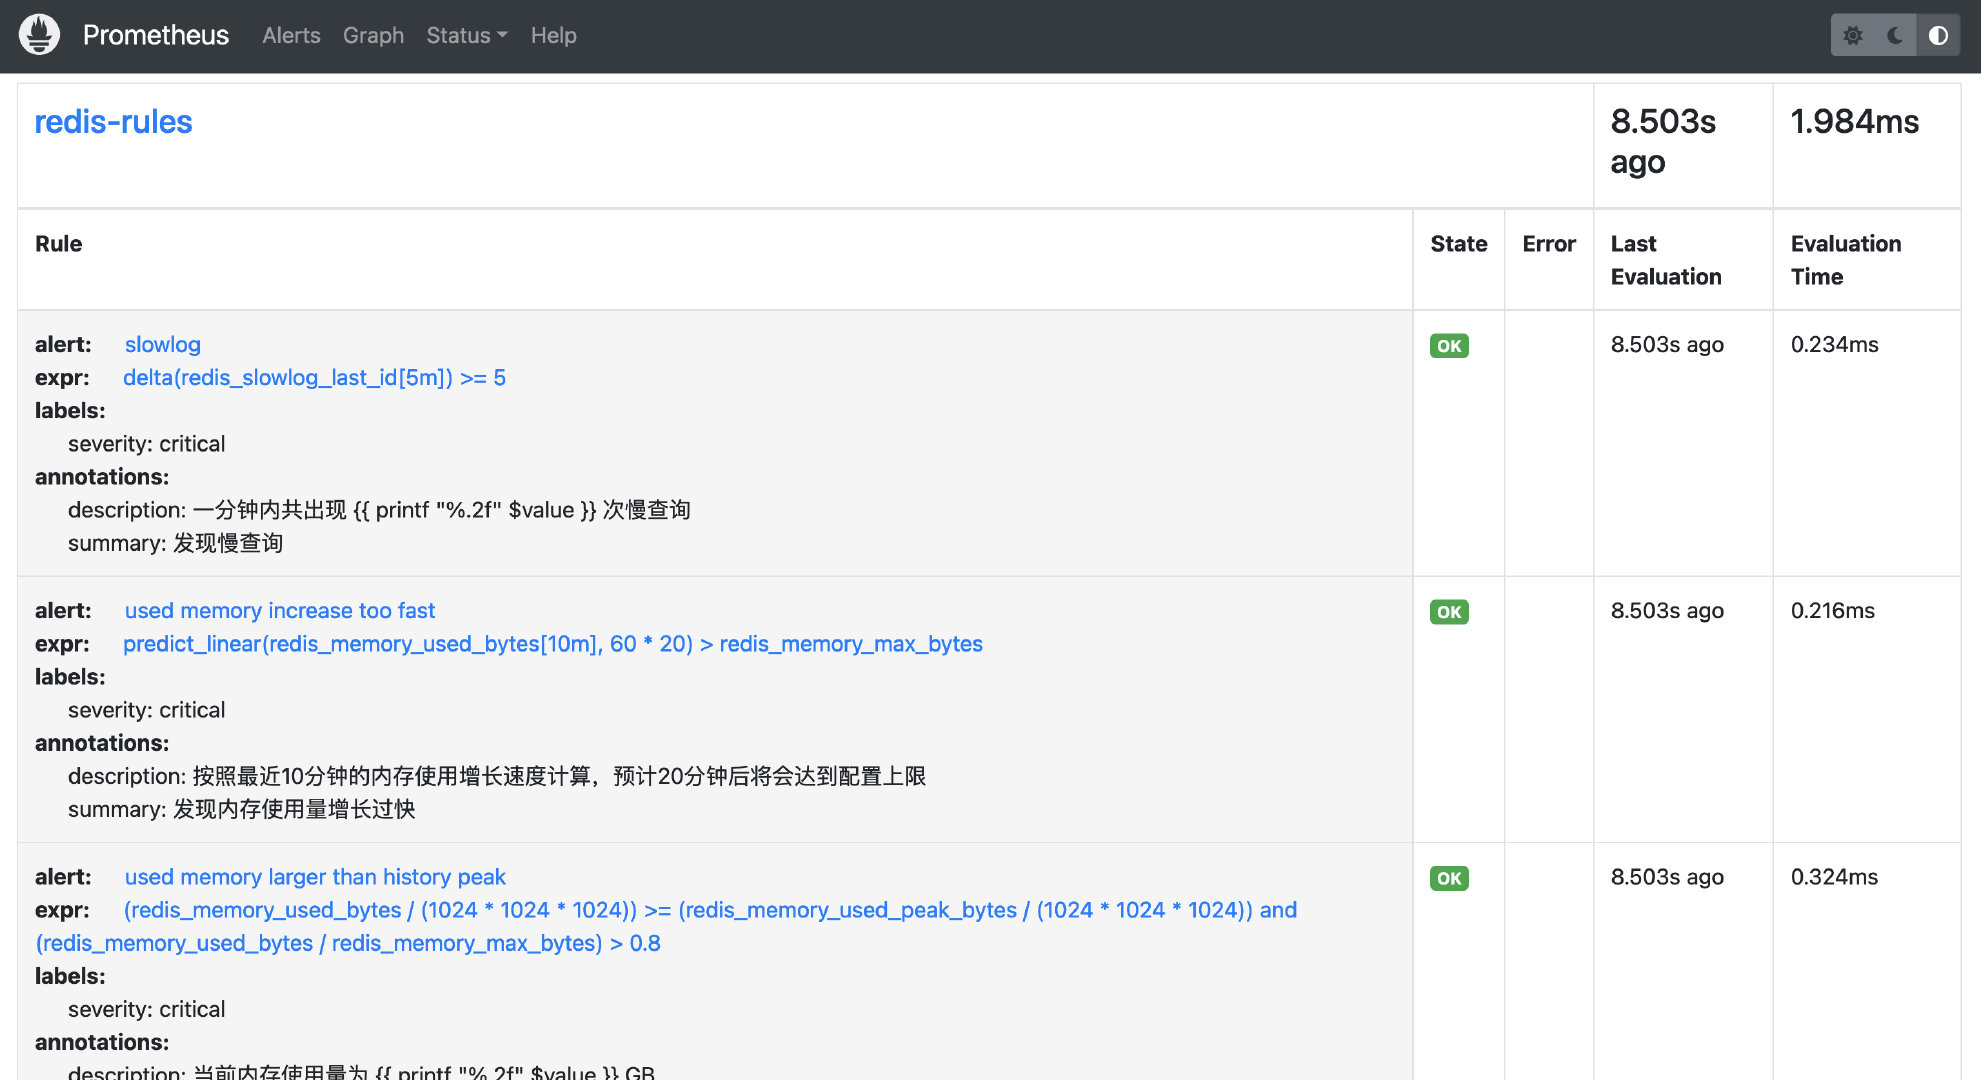Open the 'used memory larger than history peak' alert
Viewport: 1981px width, 1080px height.
click(314, 877)
